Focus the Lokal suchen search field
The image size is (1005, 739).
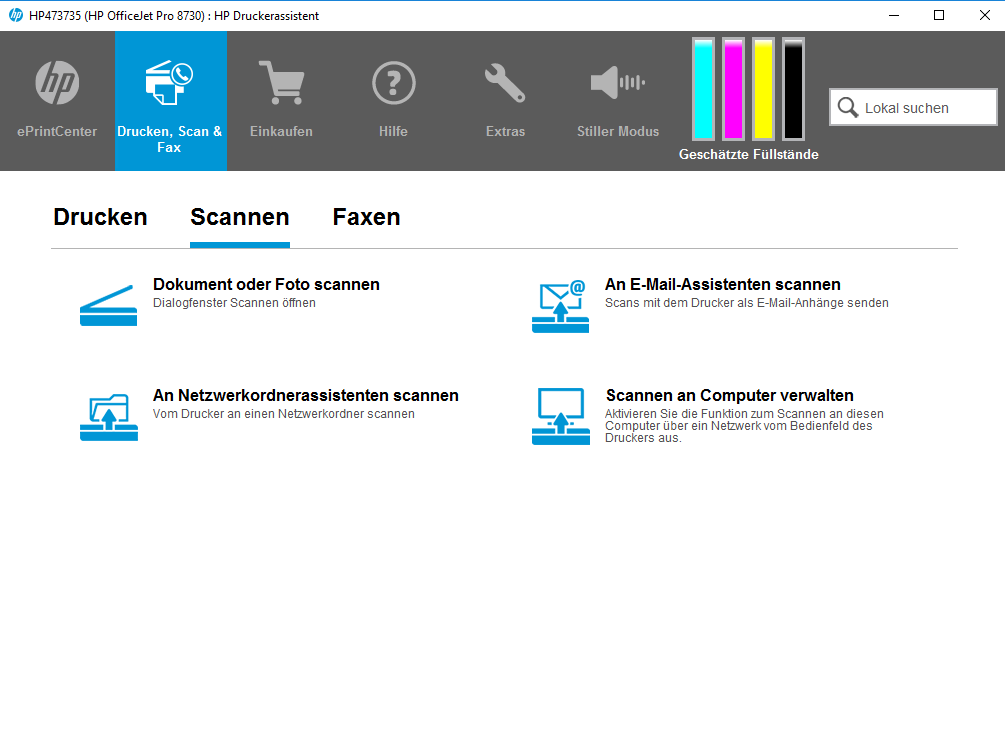913,107
